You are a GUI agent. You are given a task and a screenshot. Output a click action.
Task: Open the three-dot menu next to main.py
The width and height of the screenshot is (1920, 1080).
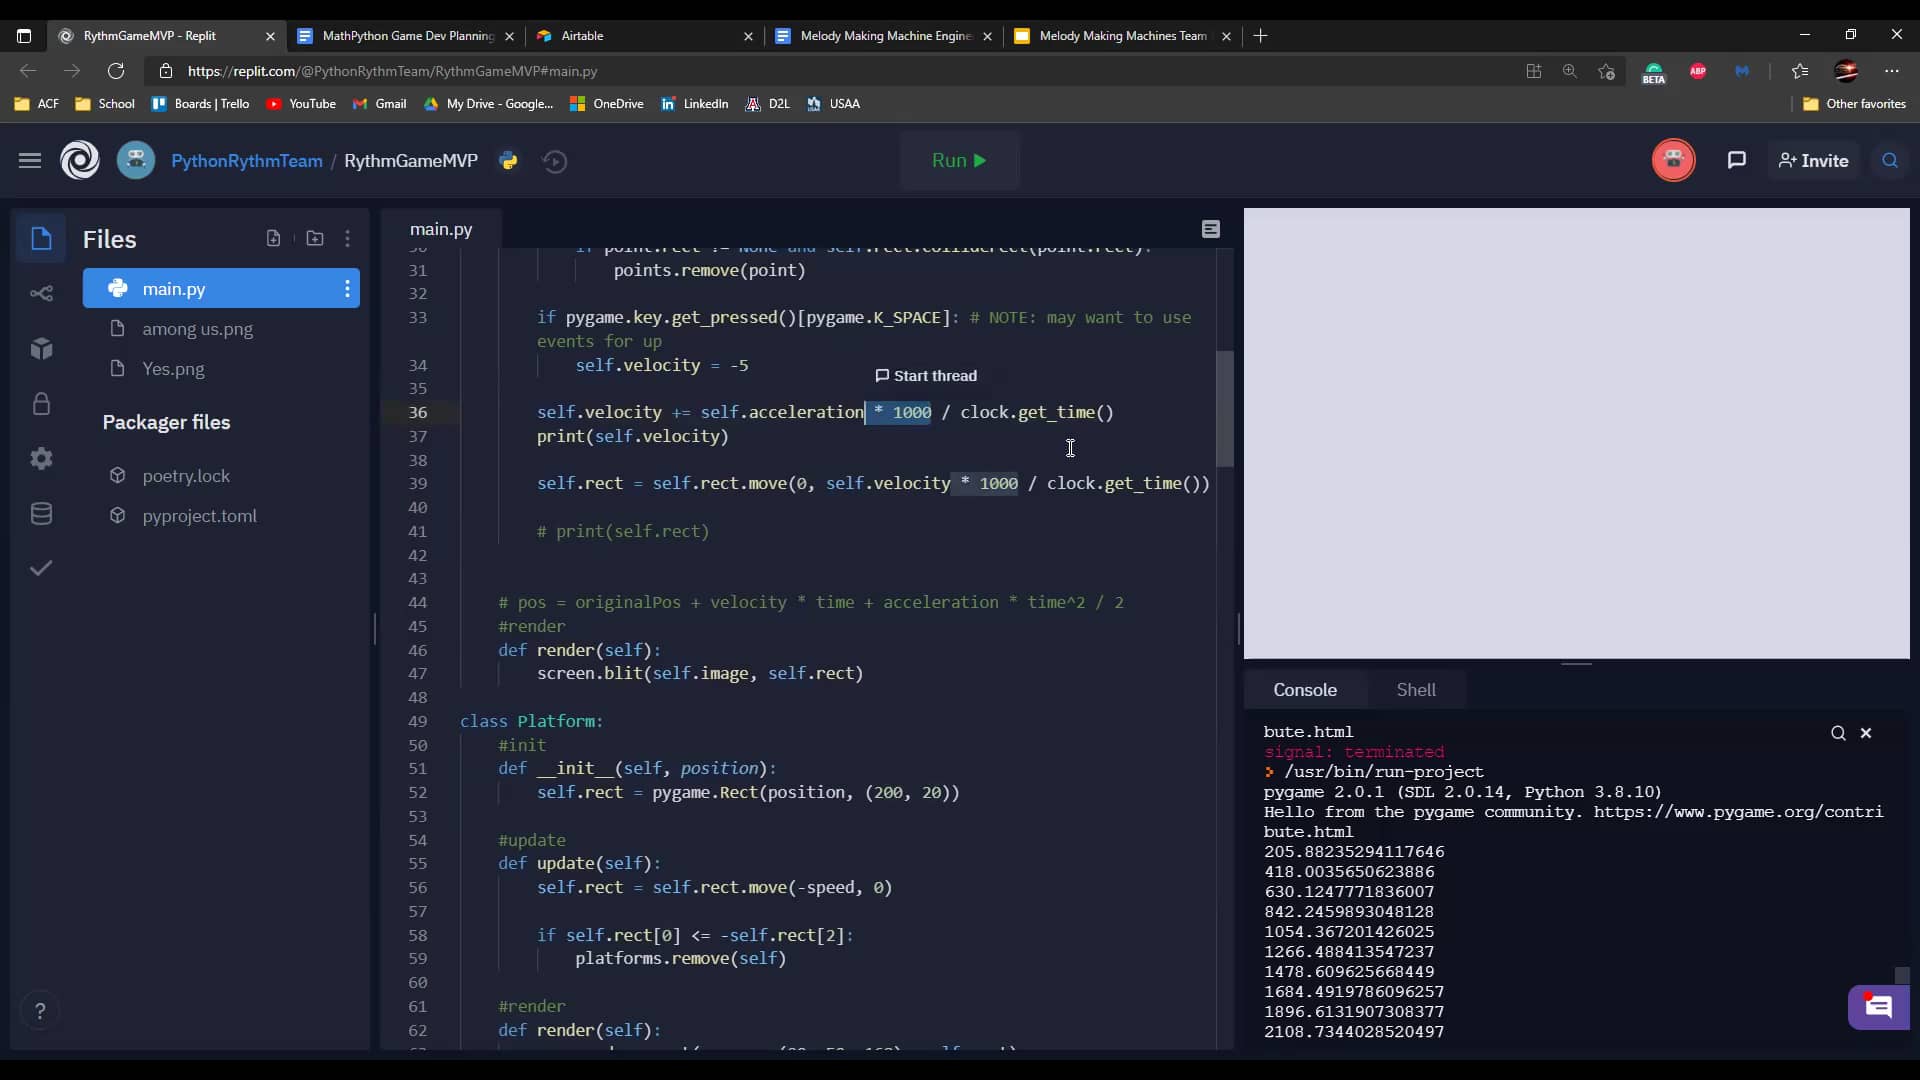(347, 289)
